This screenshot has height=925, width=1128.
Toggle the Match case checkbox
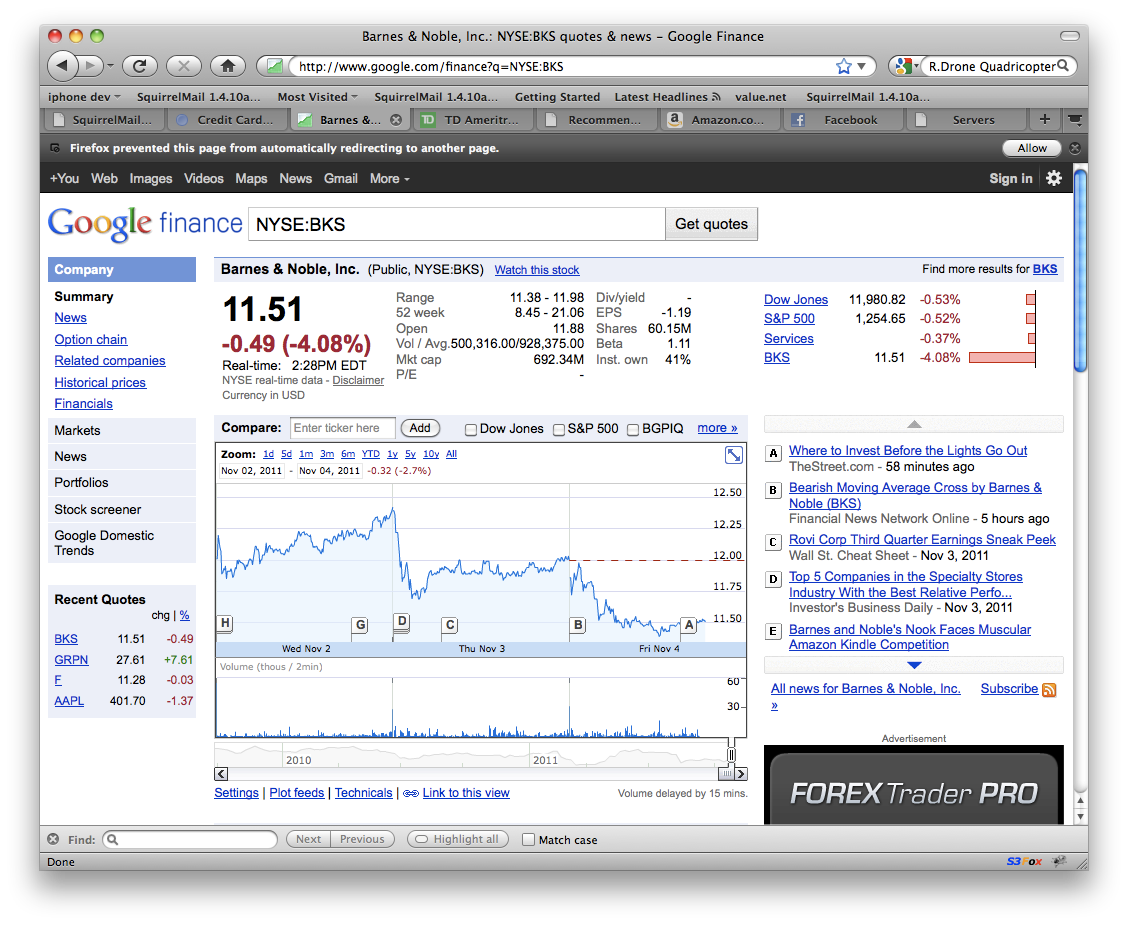coord(529,840)
